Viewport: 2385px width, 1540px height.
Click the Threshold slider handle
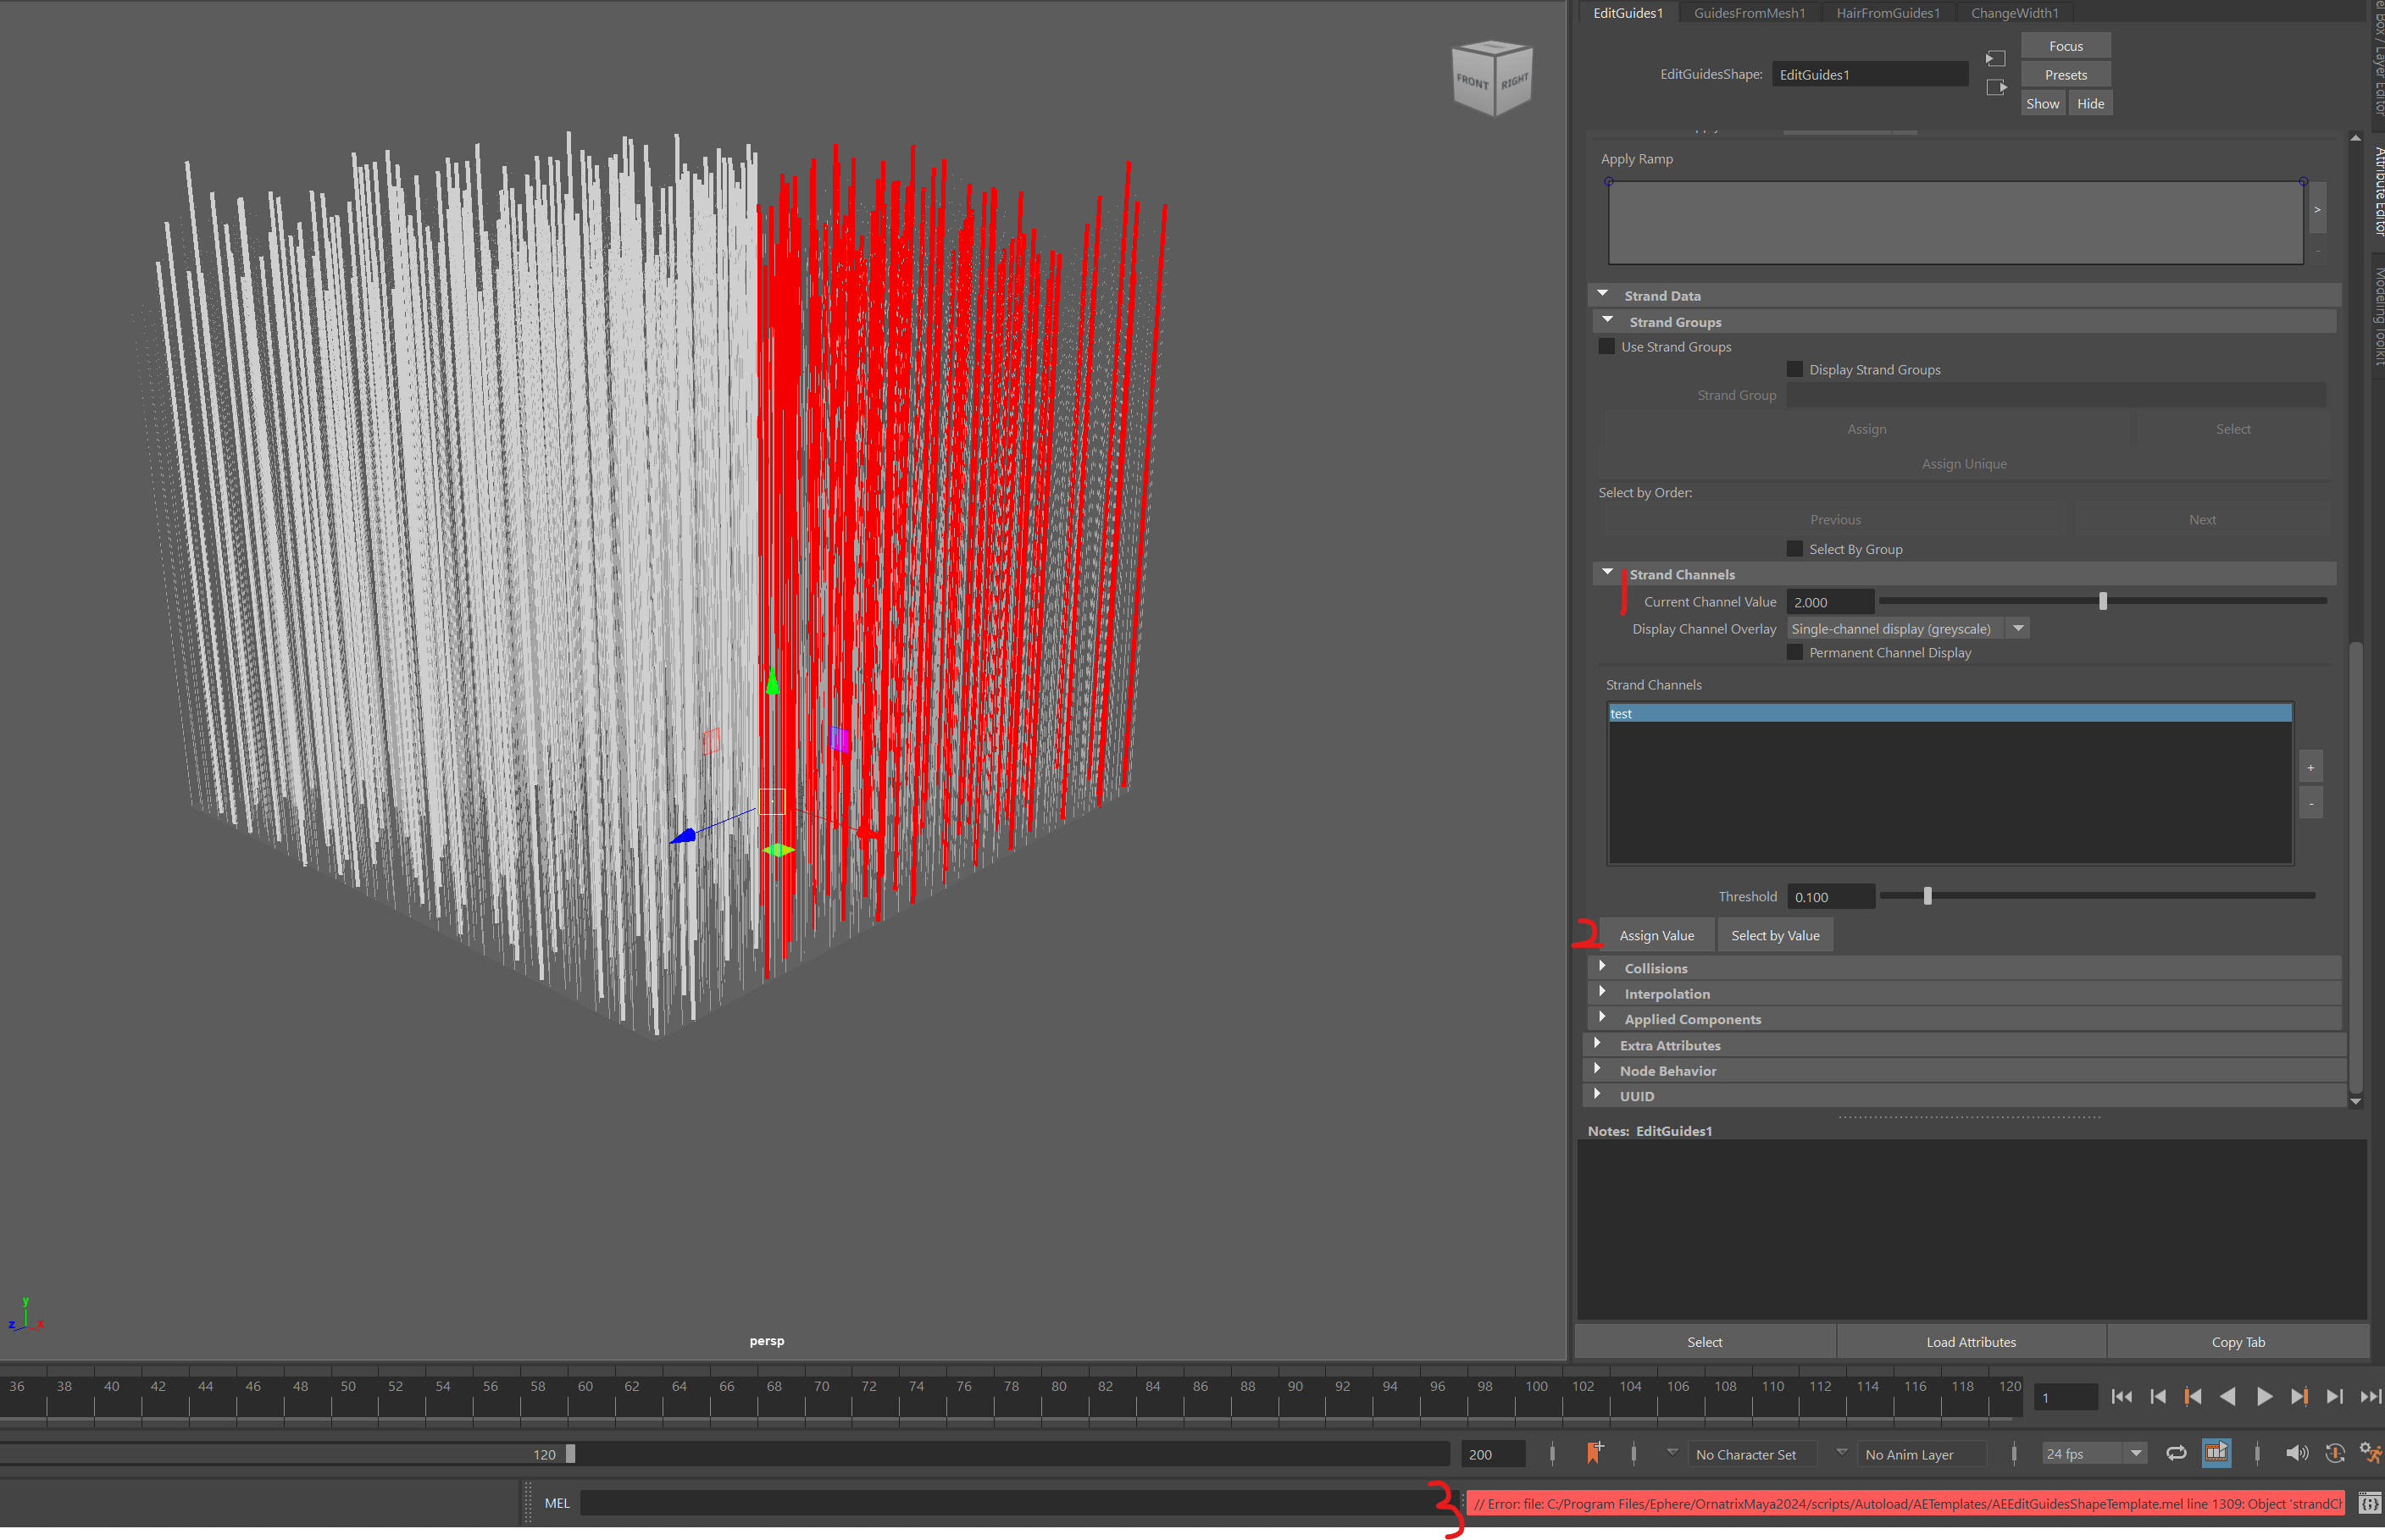click(x=1927, y=896)
